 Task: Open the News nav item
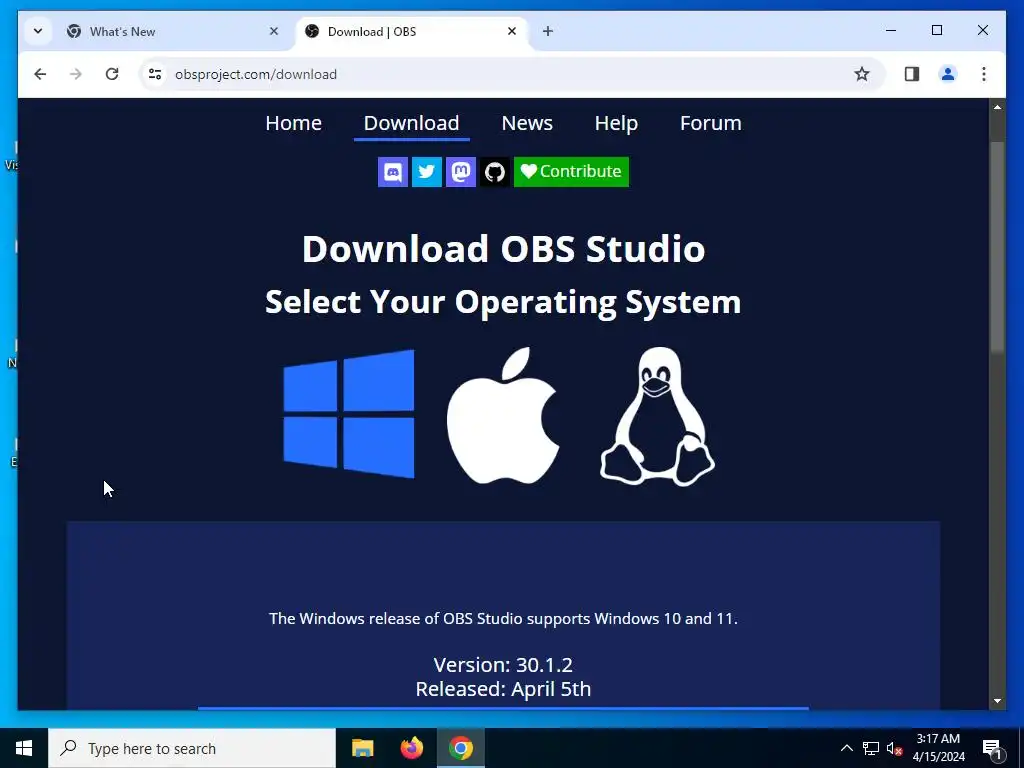[527, 123]
